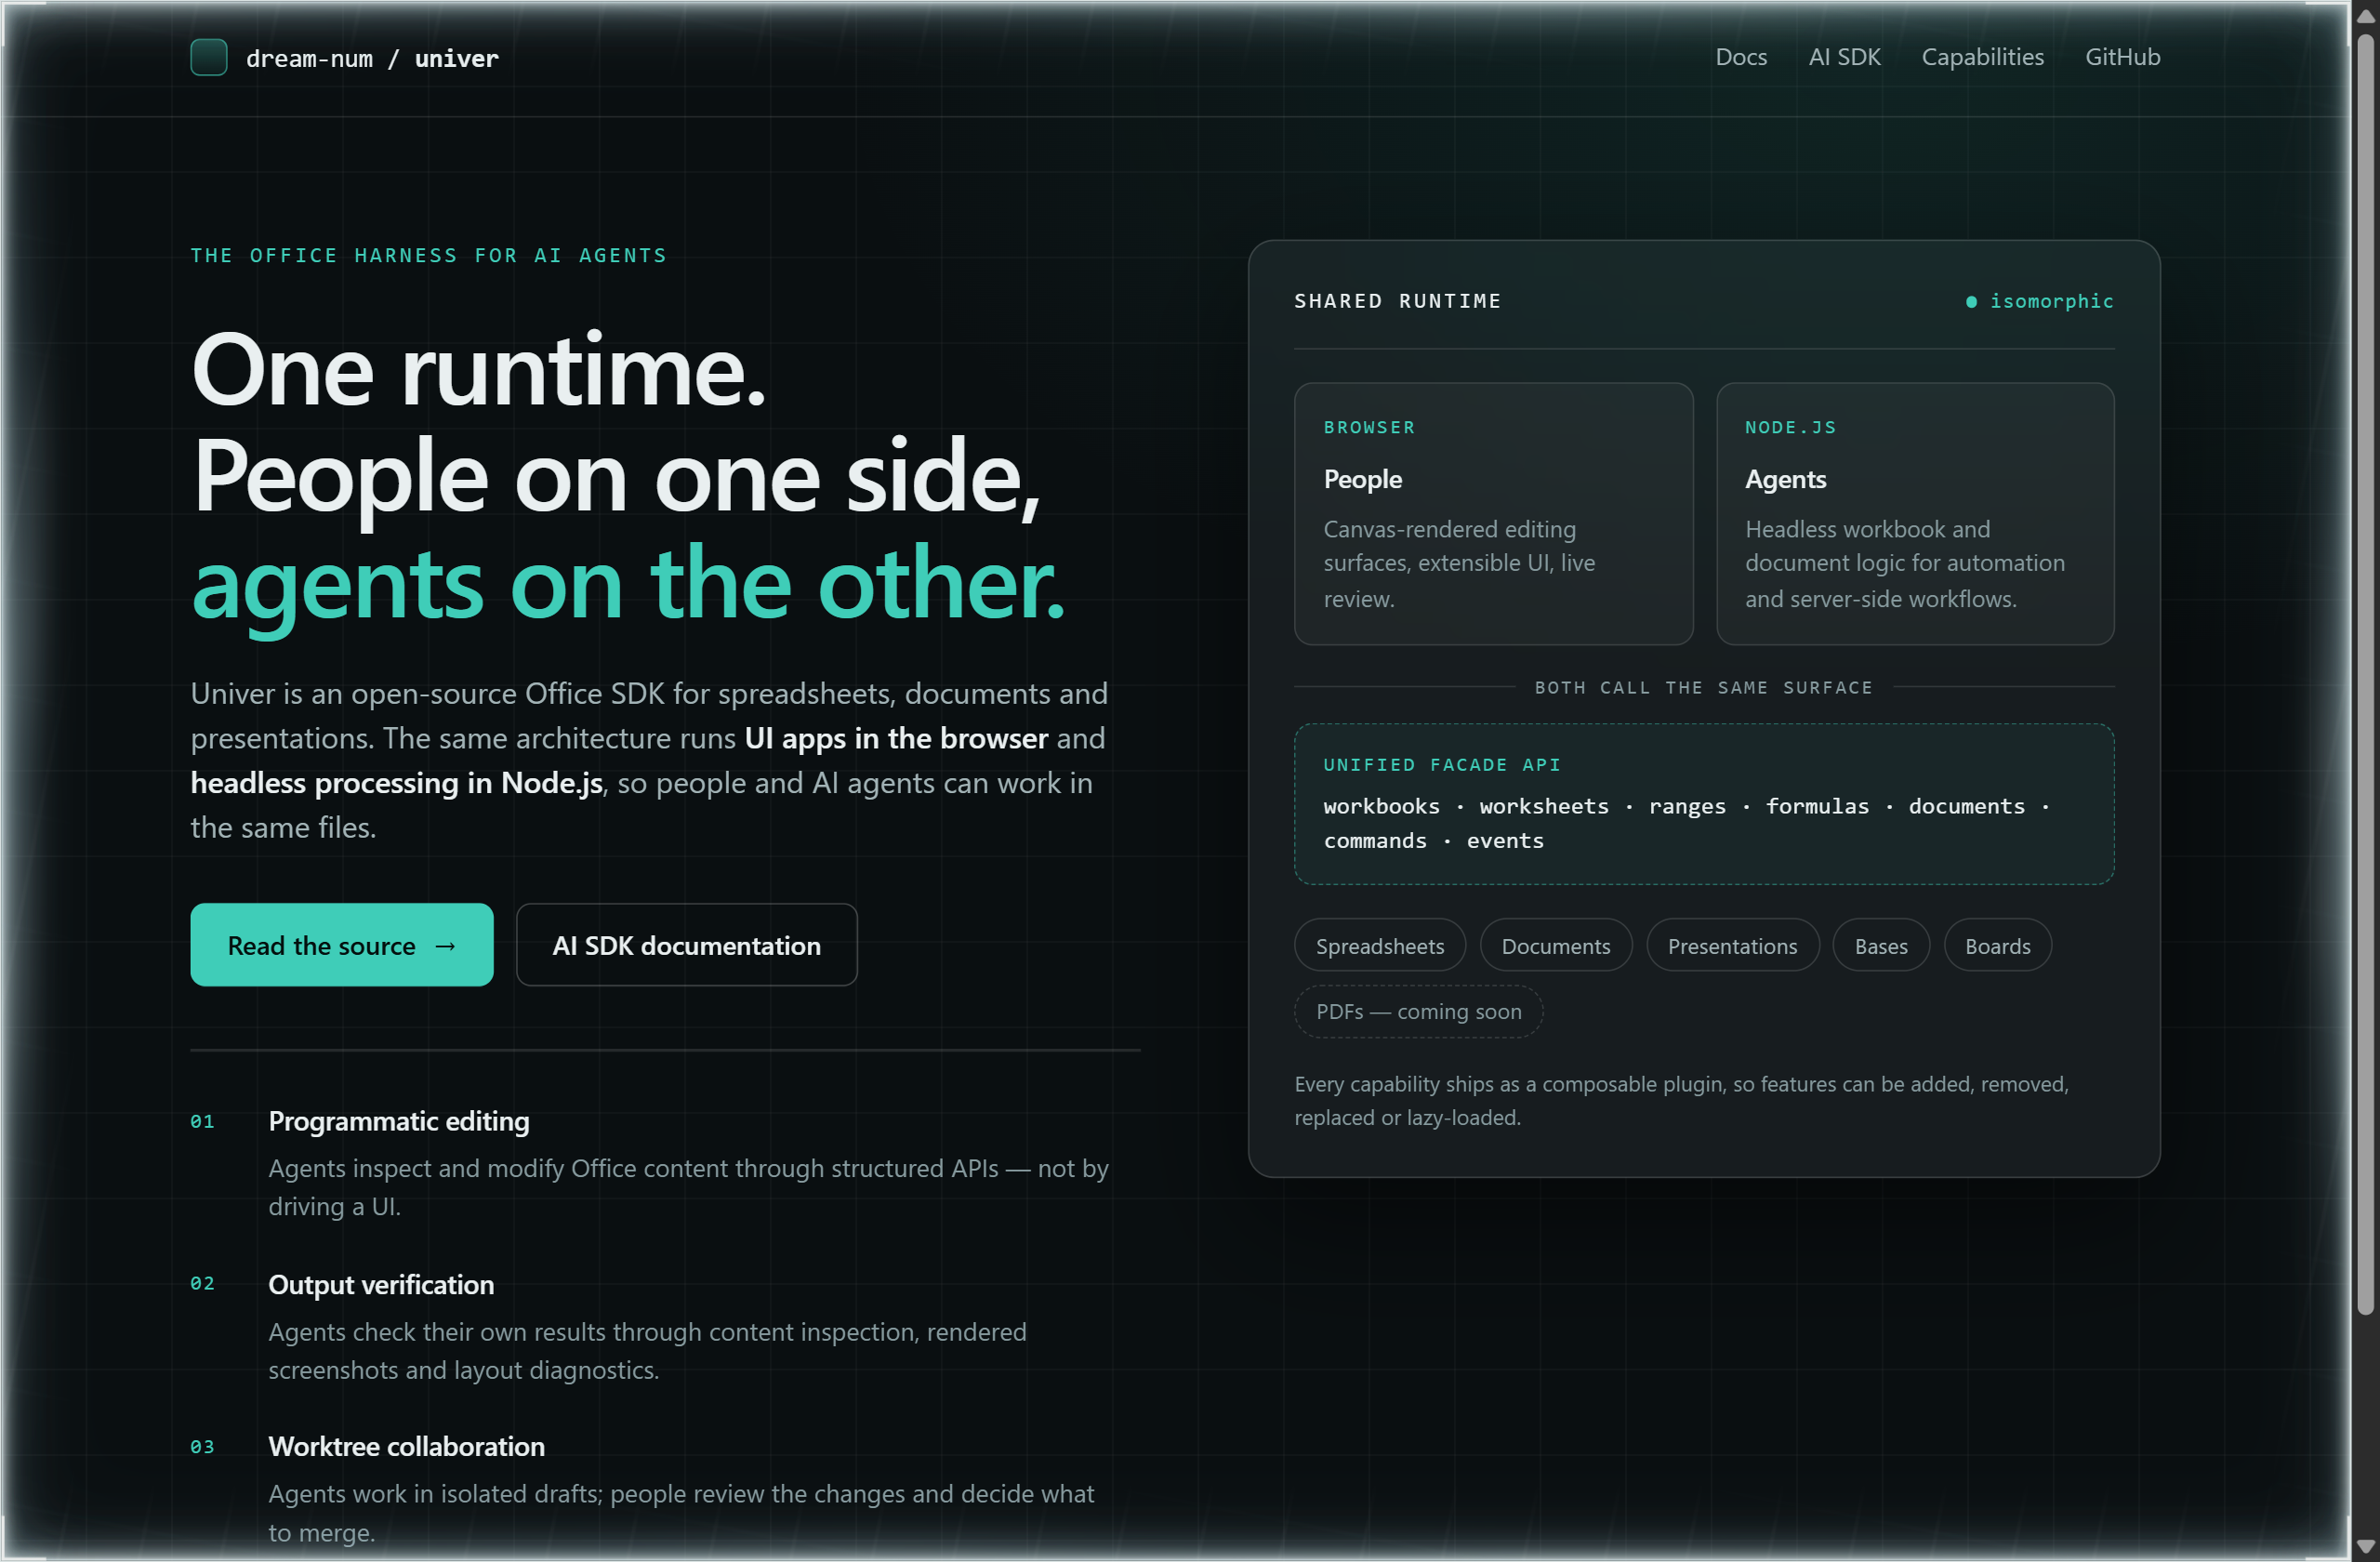
Task: Click the scrollbar down arrow
Action: 2365,1546
